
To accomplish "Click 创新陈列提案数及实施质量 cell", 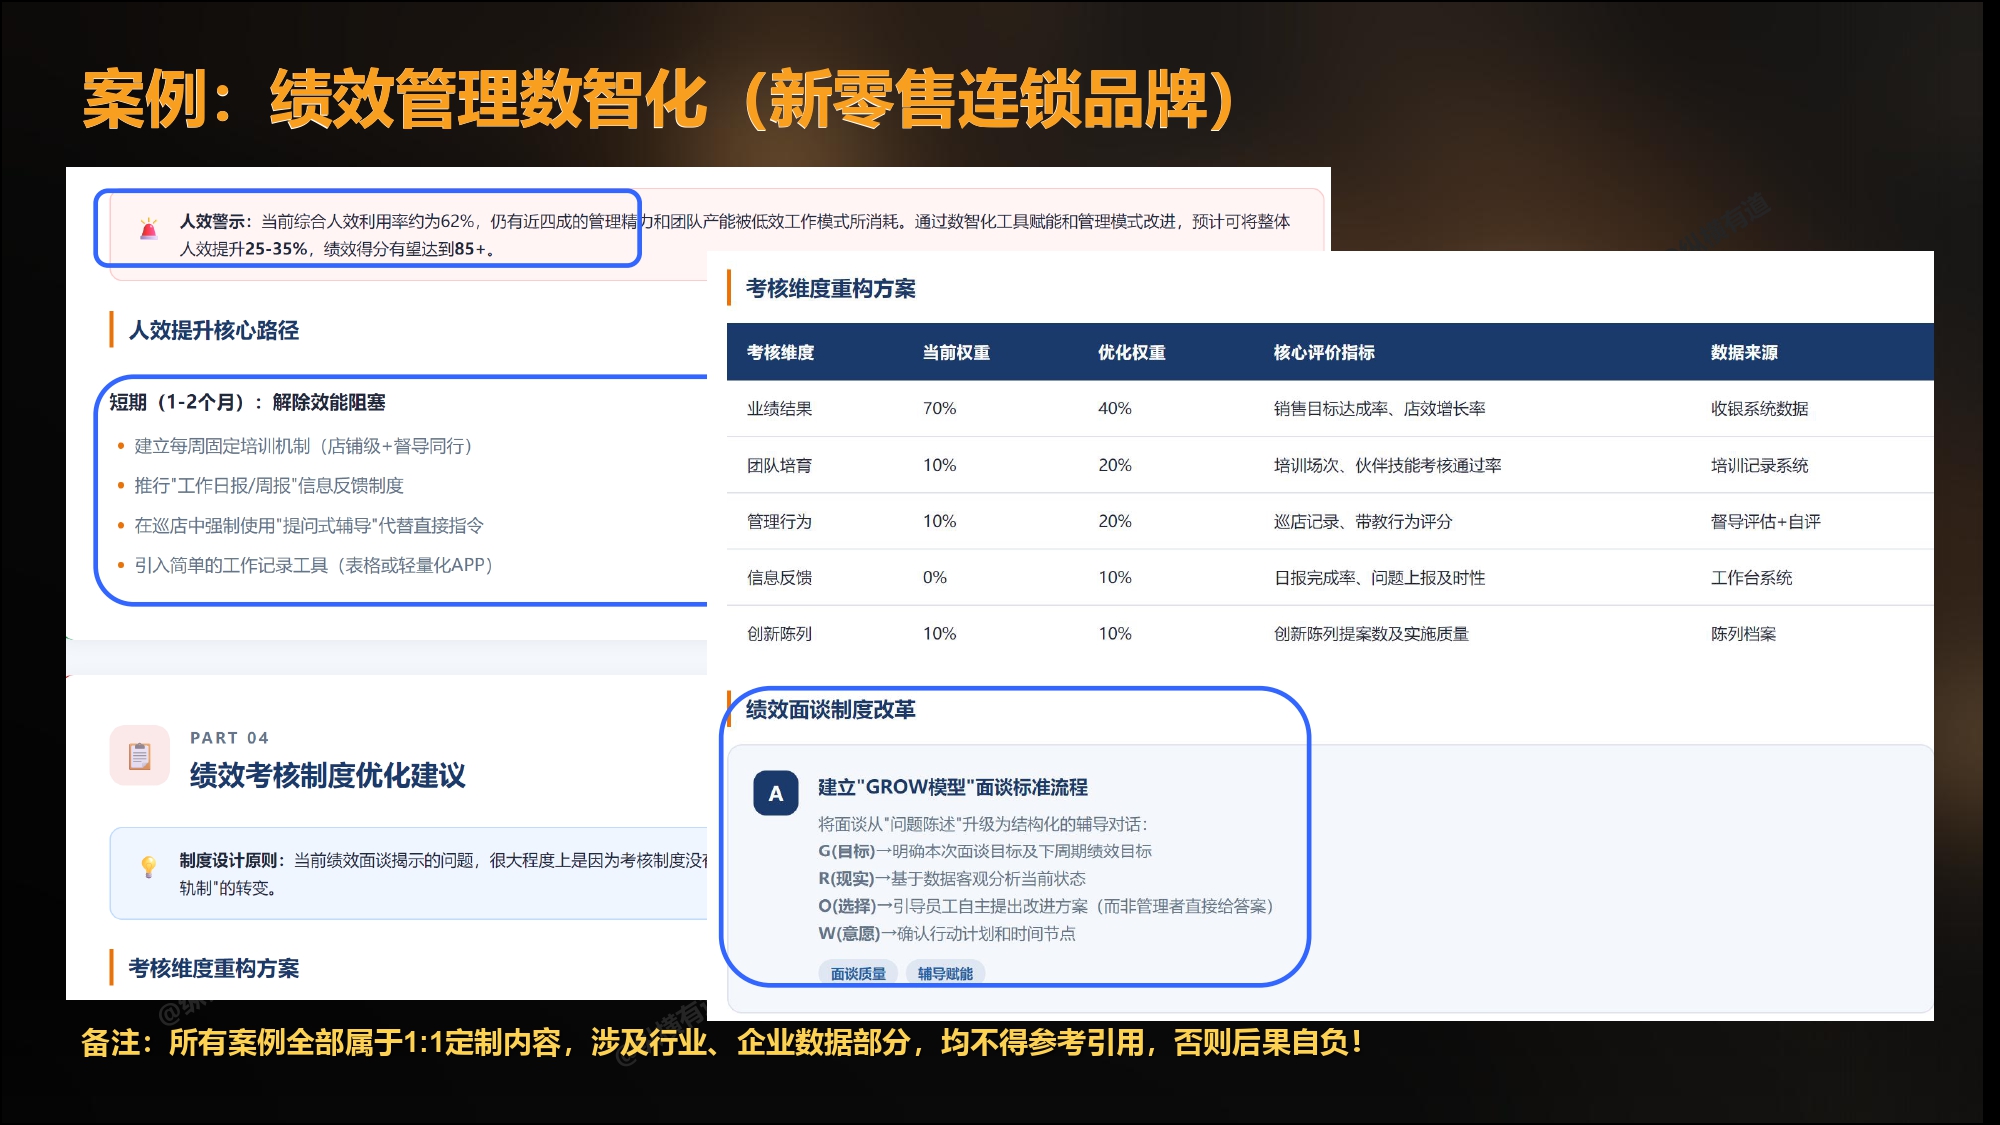I will coord(1371,633).
